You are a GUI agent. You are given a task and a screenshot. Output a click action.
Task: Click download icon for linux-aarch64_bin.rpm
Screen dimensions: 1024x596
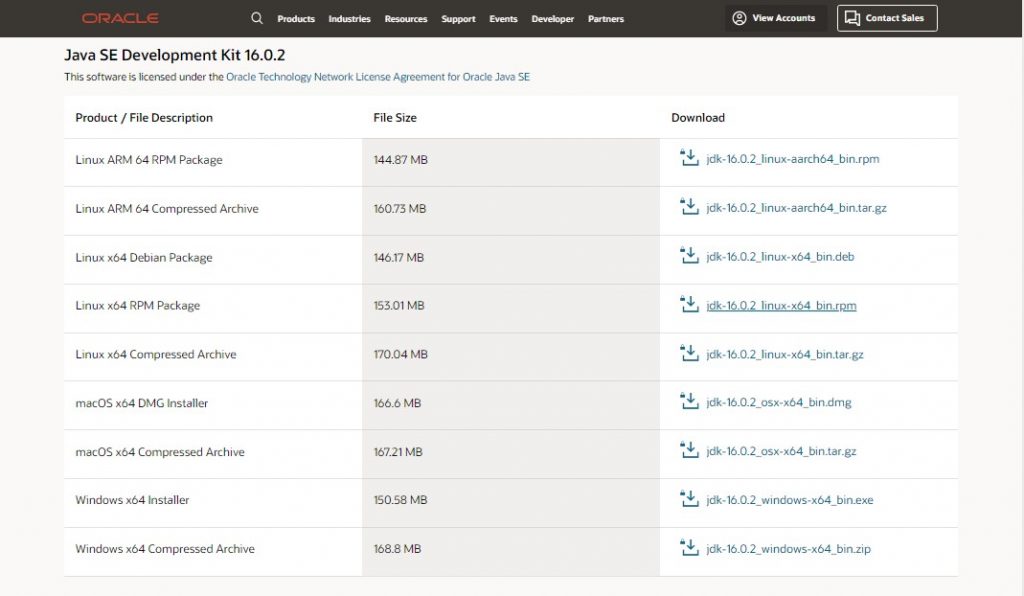(x=689, y=158)
